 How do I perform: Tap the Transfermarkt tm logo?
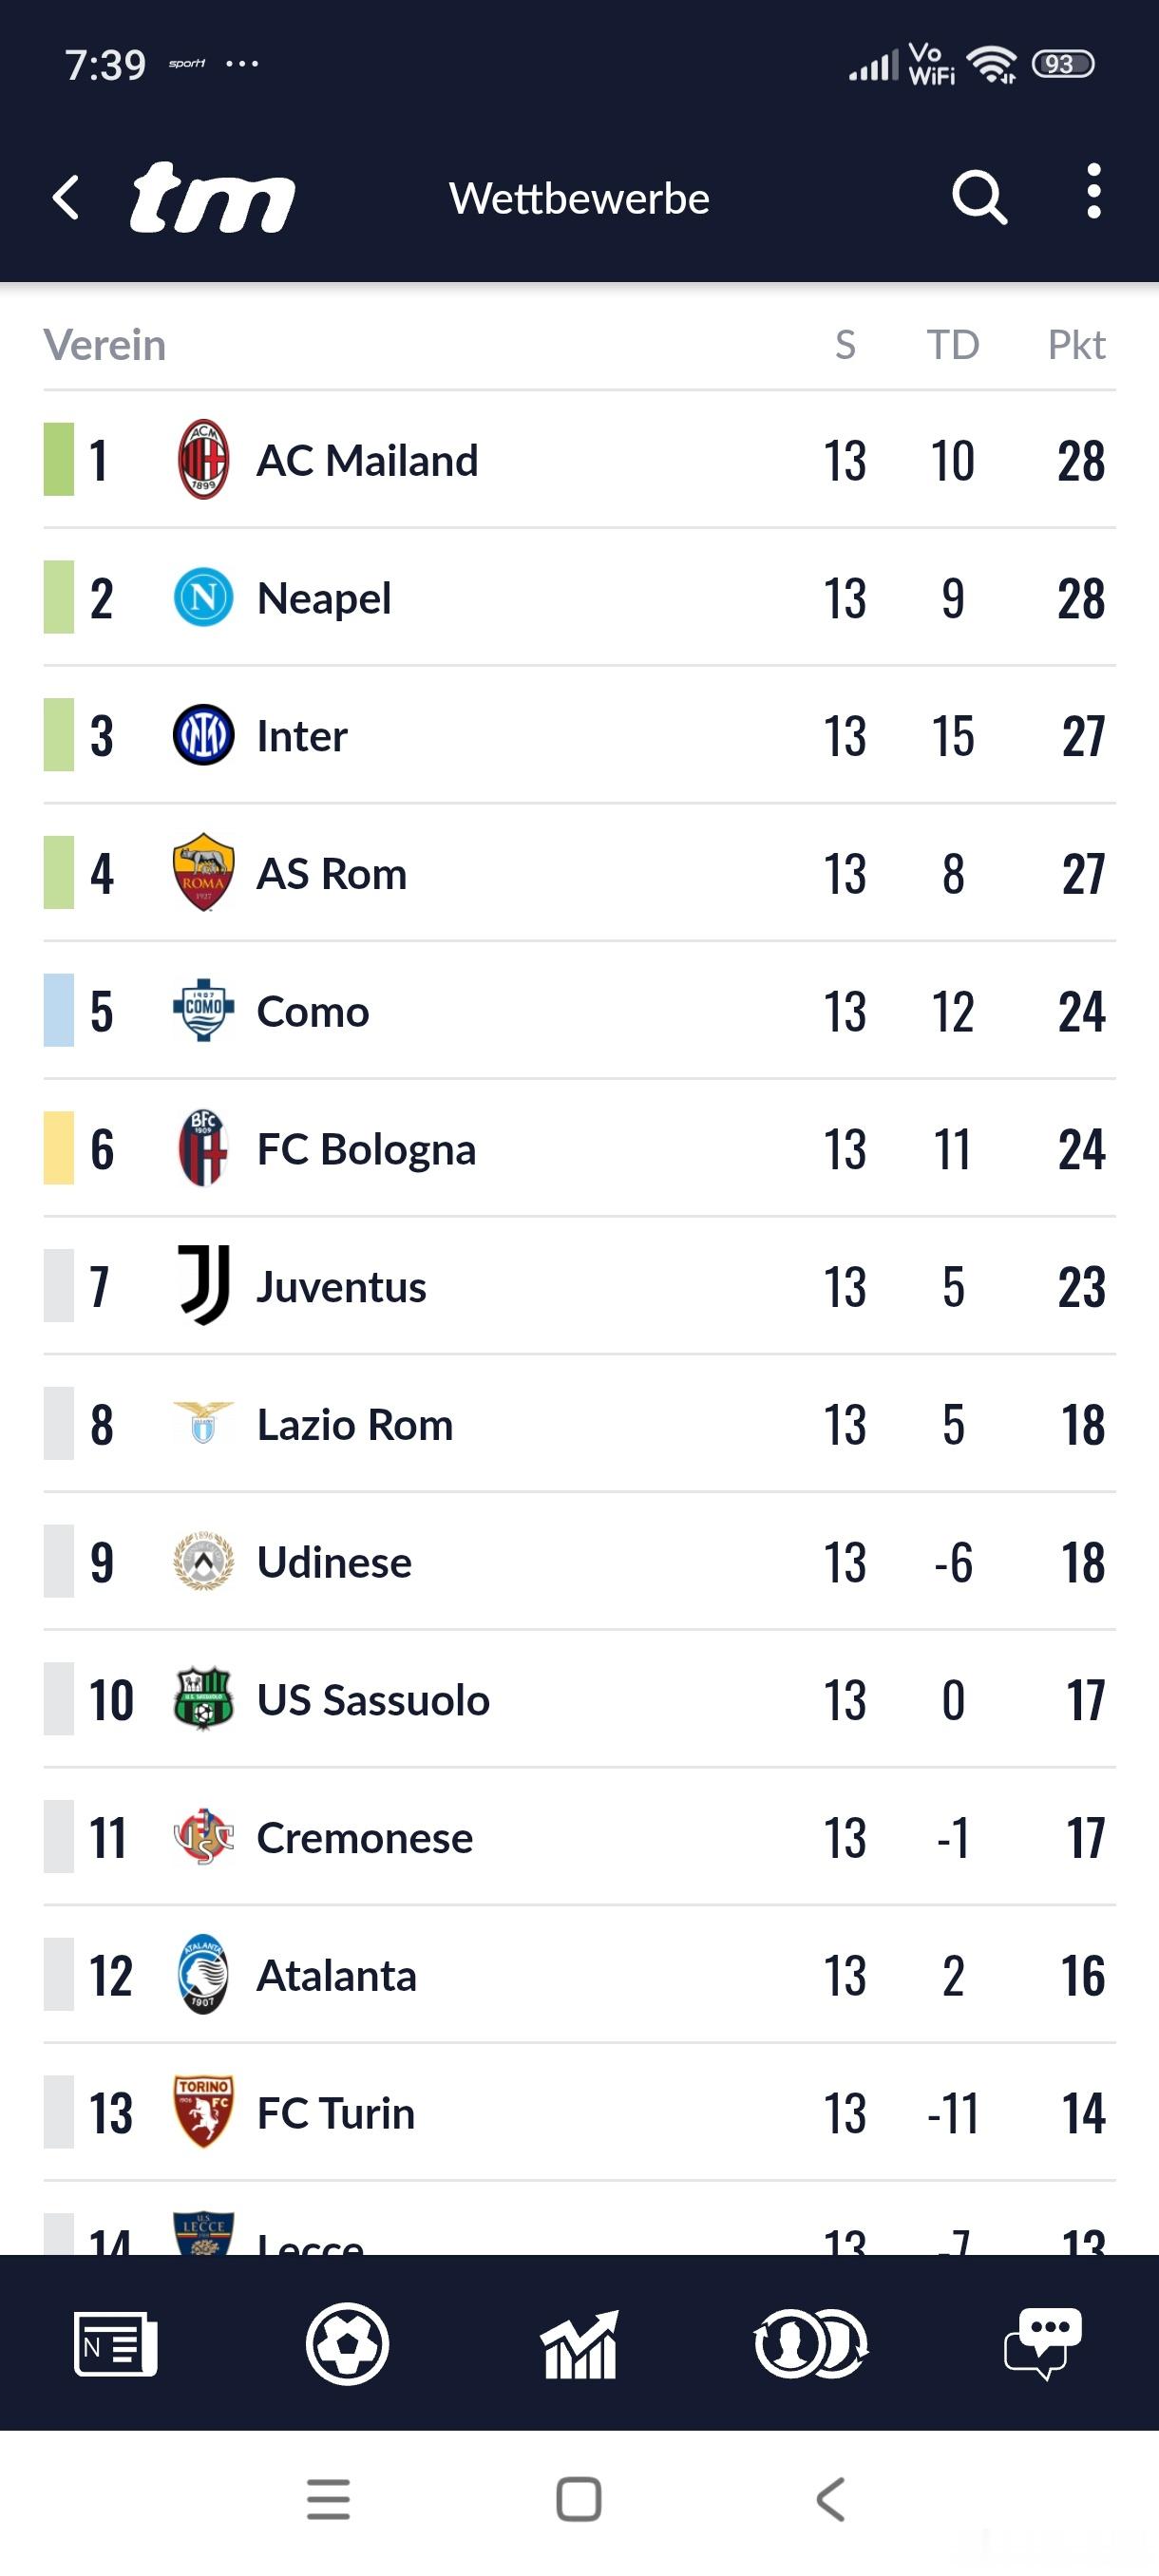pyautogui.click(x=212, y=197)
